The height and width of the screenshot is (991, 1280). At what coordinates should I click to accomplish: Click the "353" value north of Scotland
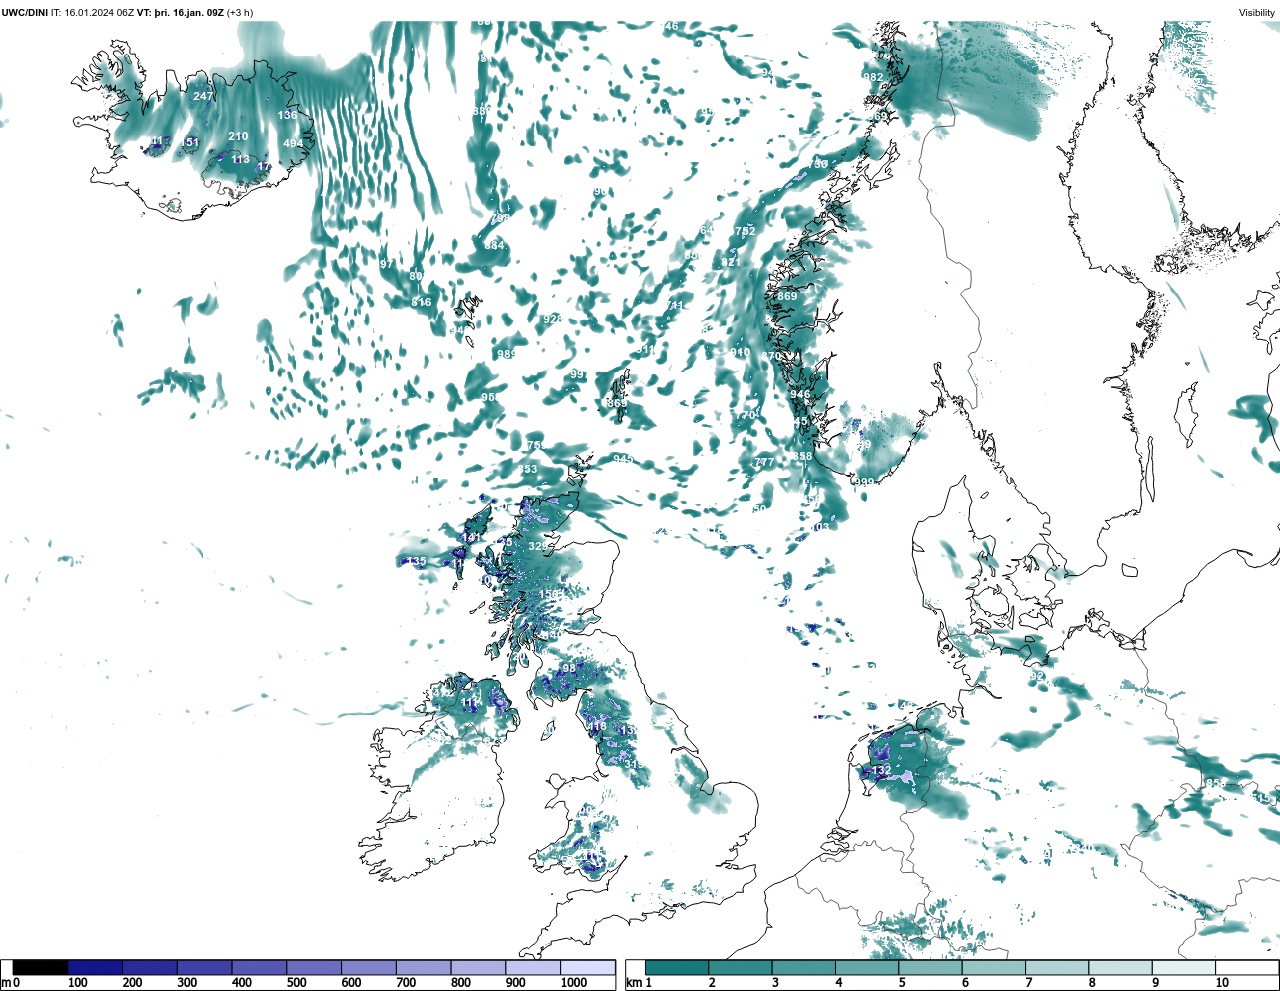pos(527,469)
